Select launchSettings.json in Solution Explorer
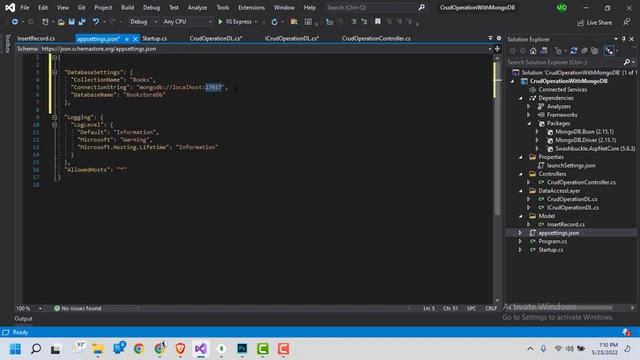 click(x=571, y=165)
